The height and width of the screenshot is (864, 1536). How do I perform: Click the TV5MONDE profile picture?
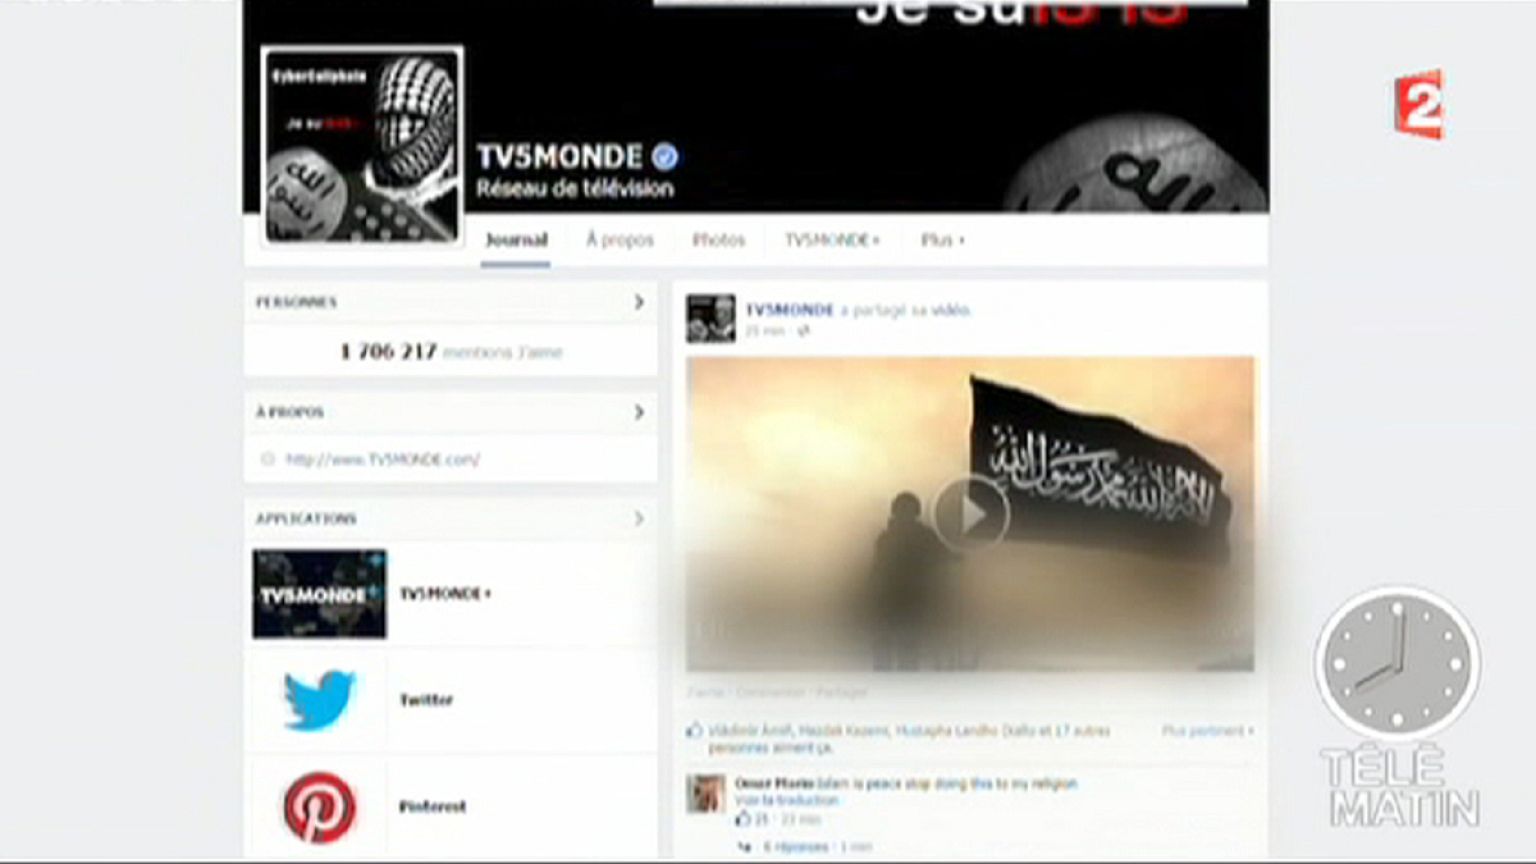[x=362, y=146]
